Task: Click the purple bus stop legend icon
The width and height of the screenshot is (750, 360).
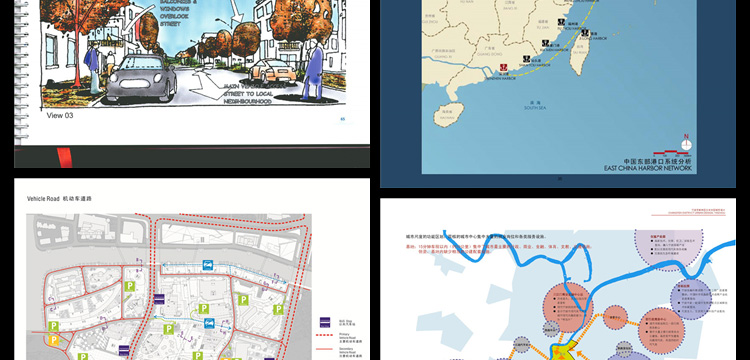Action: [325, 323]
